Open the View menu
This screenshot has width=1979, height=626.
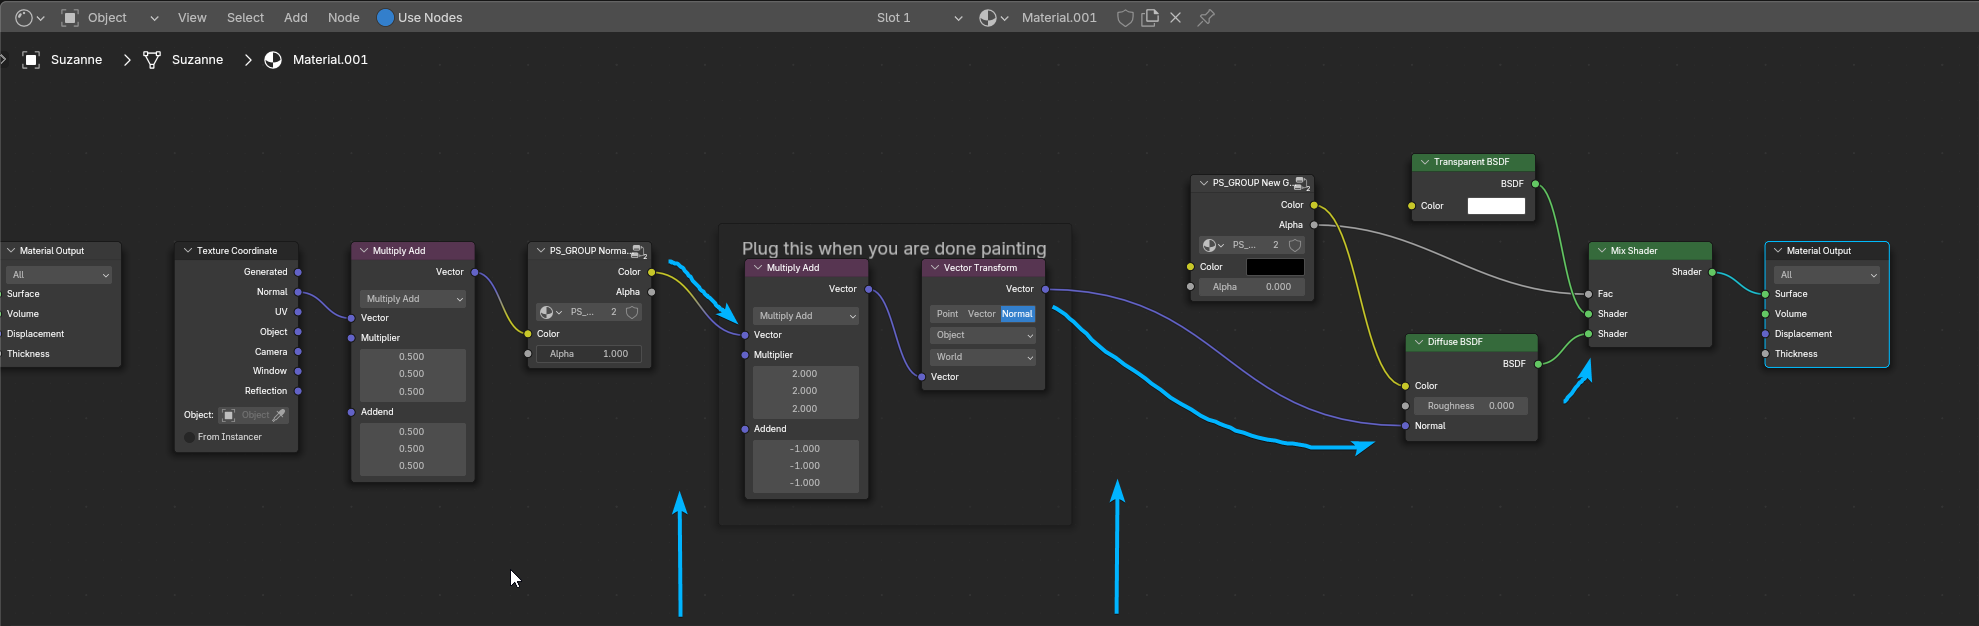coord(192,18)
